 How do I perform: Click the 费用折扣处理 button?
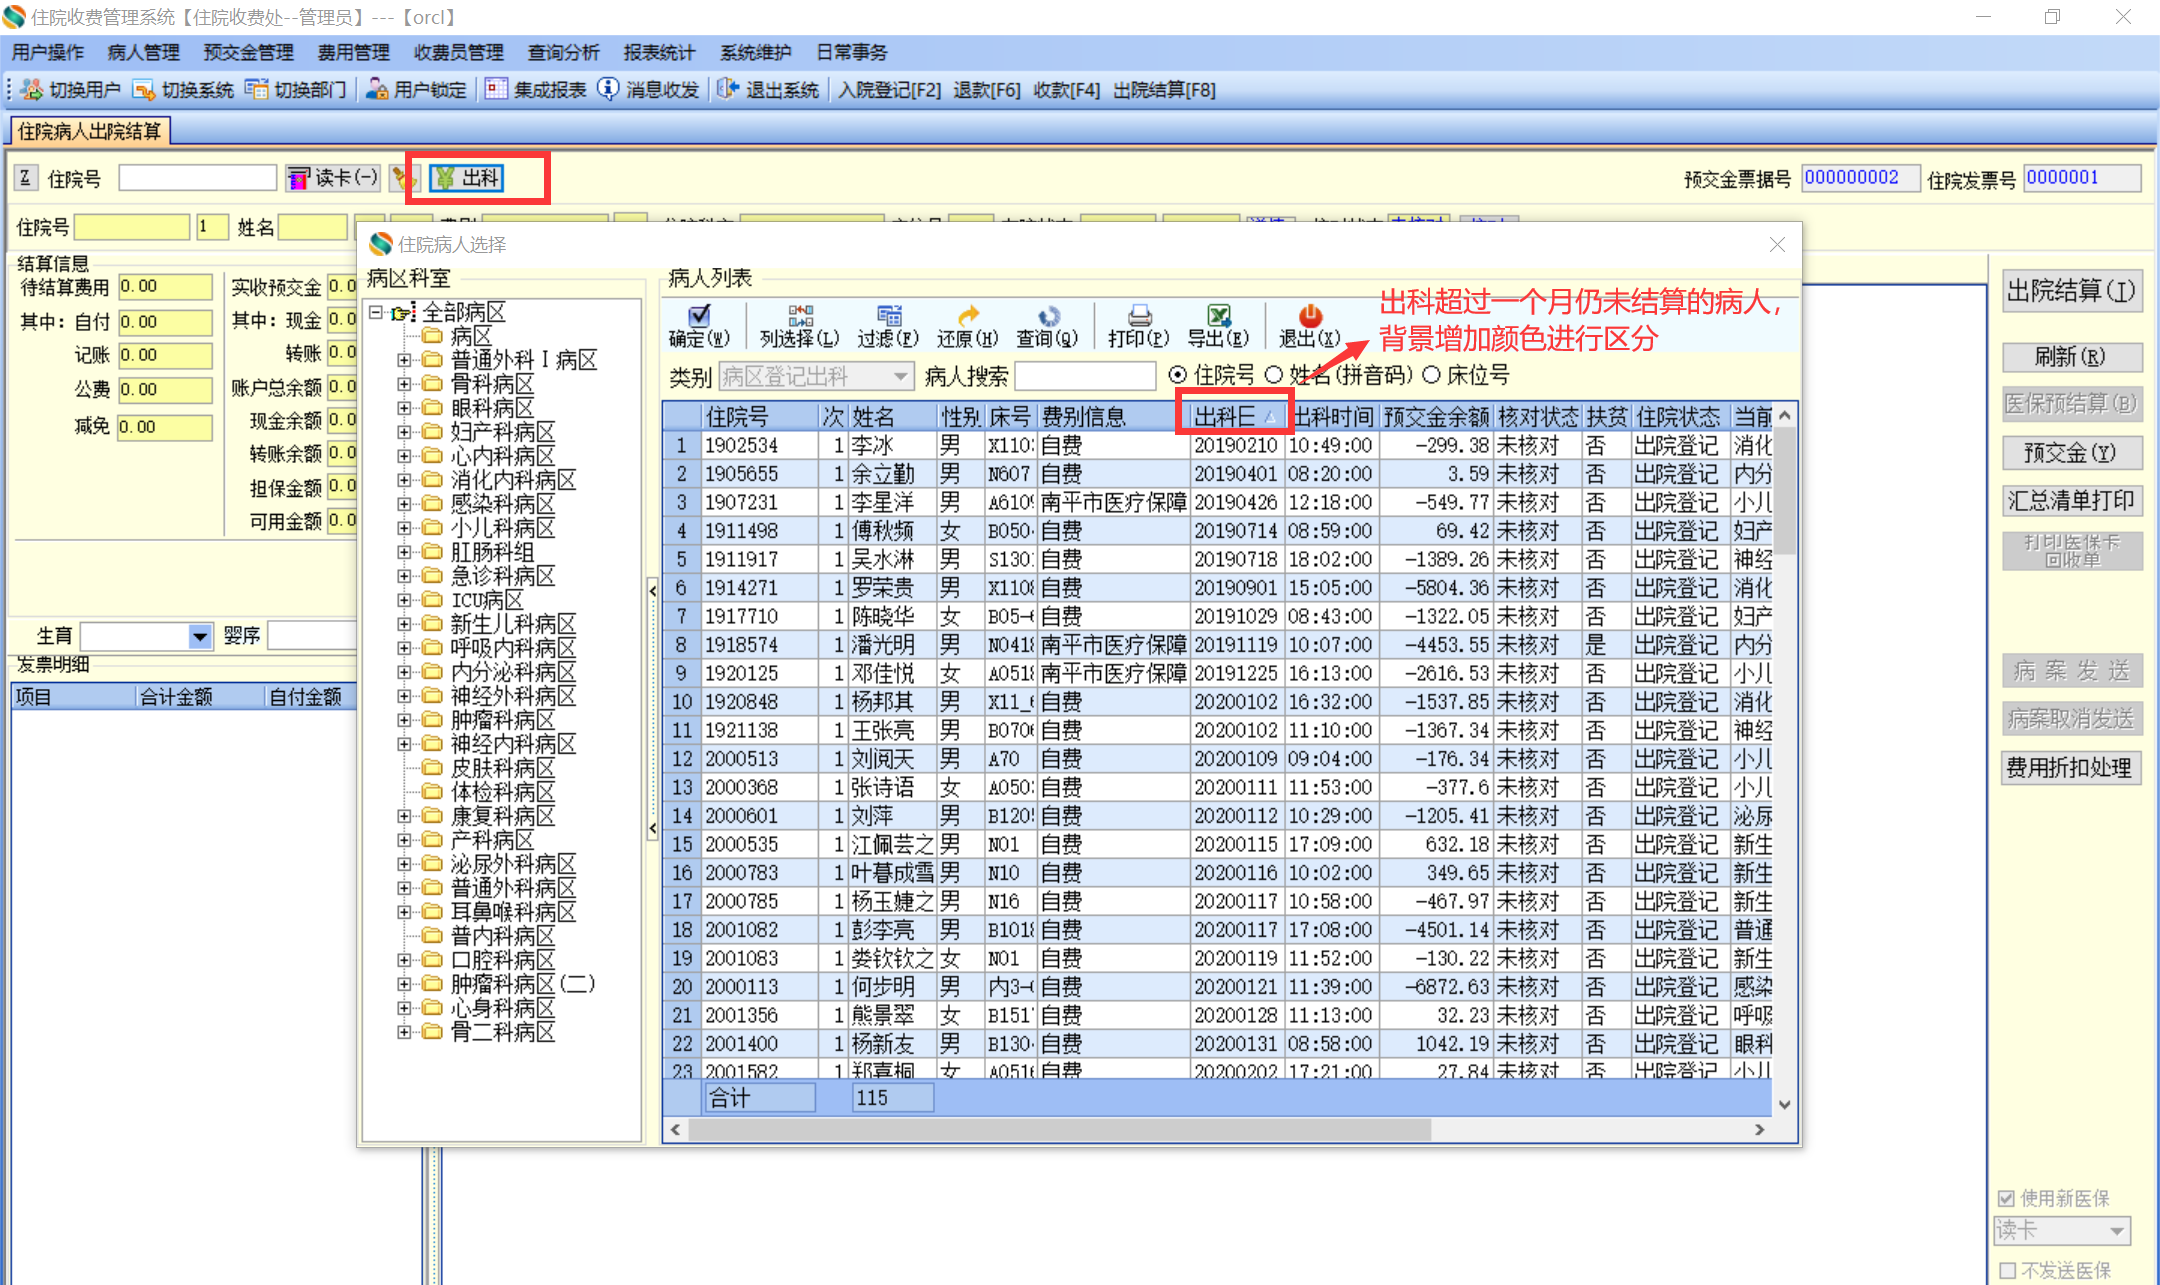click(2070, 768)
